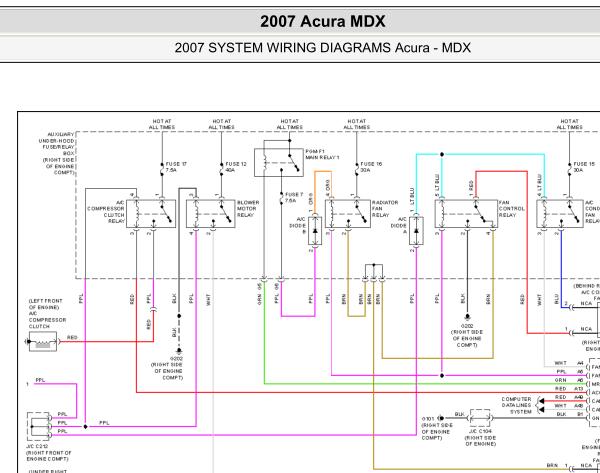This screenshot has width=600, height=473.
Task: Click the "A/C DIODE A" label
Action: (x=398, y=225)
